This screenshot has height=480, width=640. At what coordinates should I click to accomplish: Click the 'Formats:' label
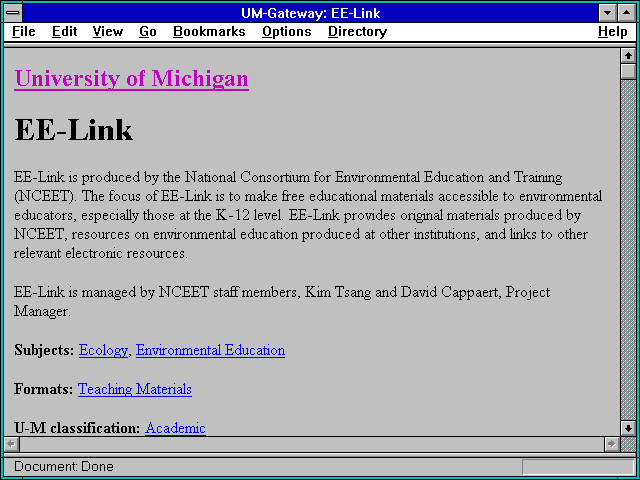point(43,389)
